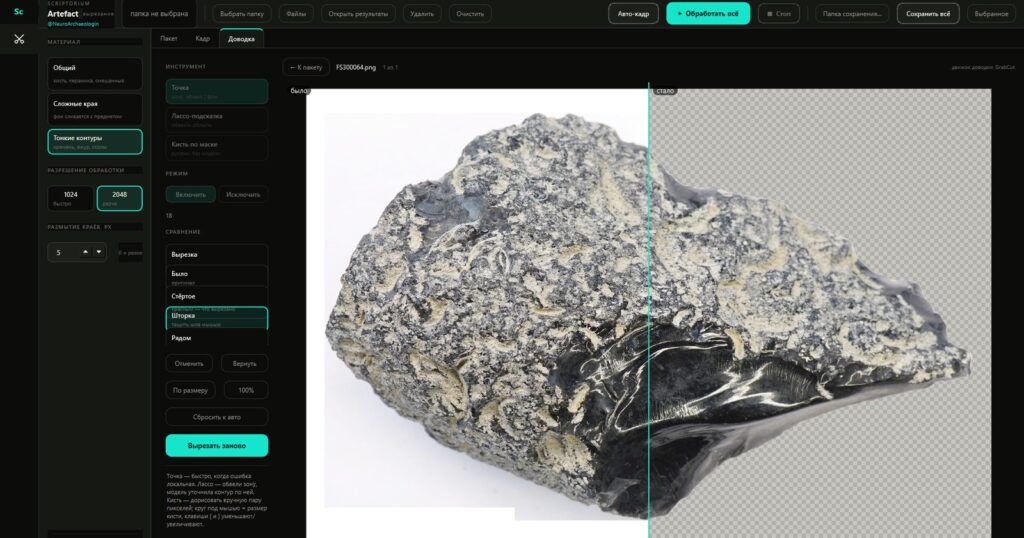Select the Общий material option
The width and height of the screenshot is (1024, 538).
pyautogui.click(x=95, y=73)
